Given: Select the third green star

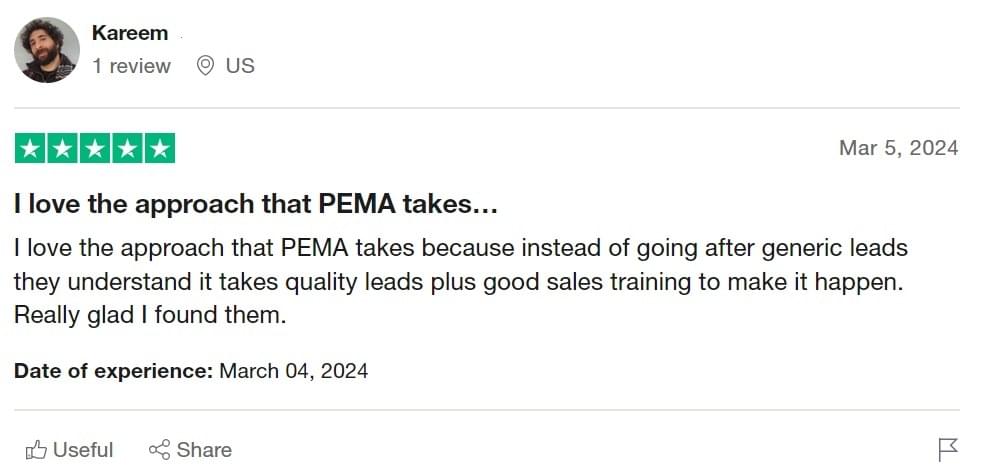Looking at the screenshot, I should (x=95, y=149).
